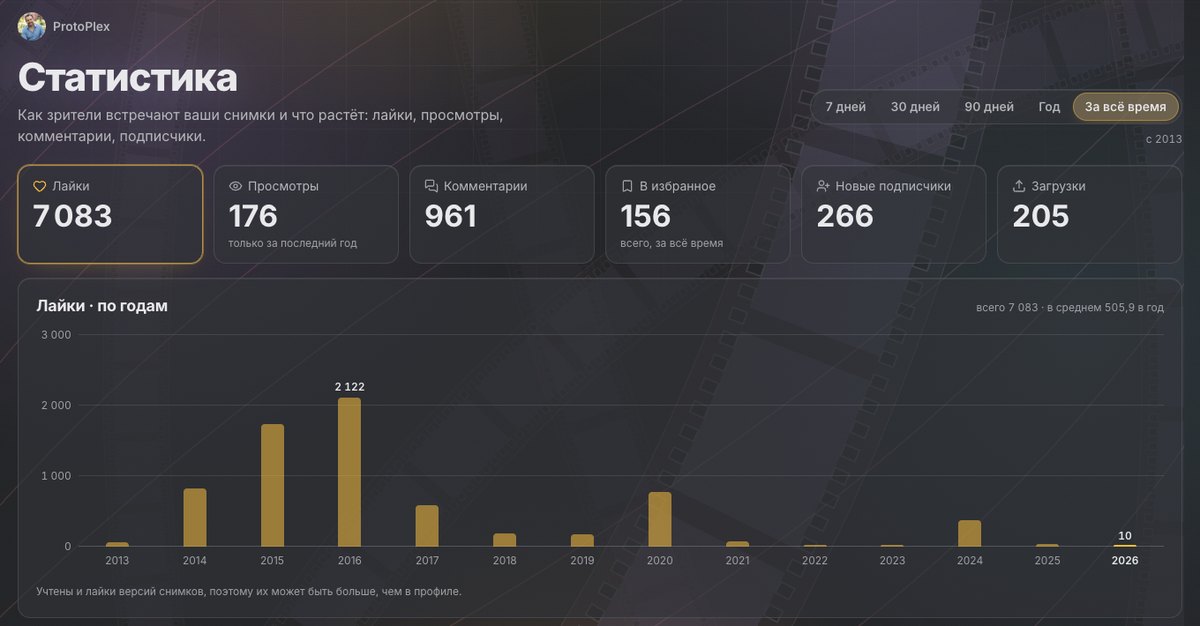Click the 2023 axis label
Screen dimensions: 1200x626
[x=892, y=561]
